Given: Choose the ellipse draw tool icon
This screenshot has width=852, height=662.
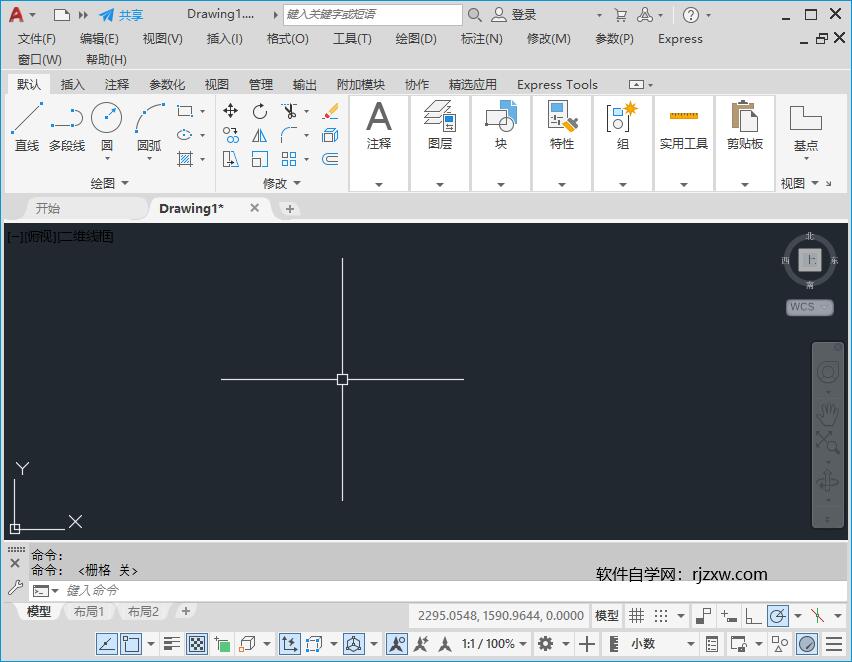Looking at the screenshot, I should [x=185, y=135].
